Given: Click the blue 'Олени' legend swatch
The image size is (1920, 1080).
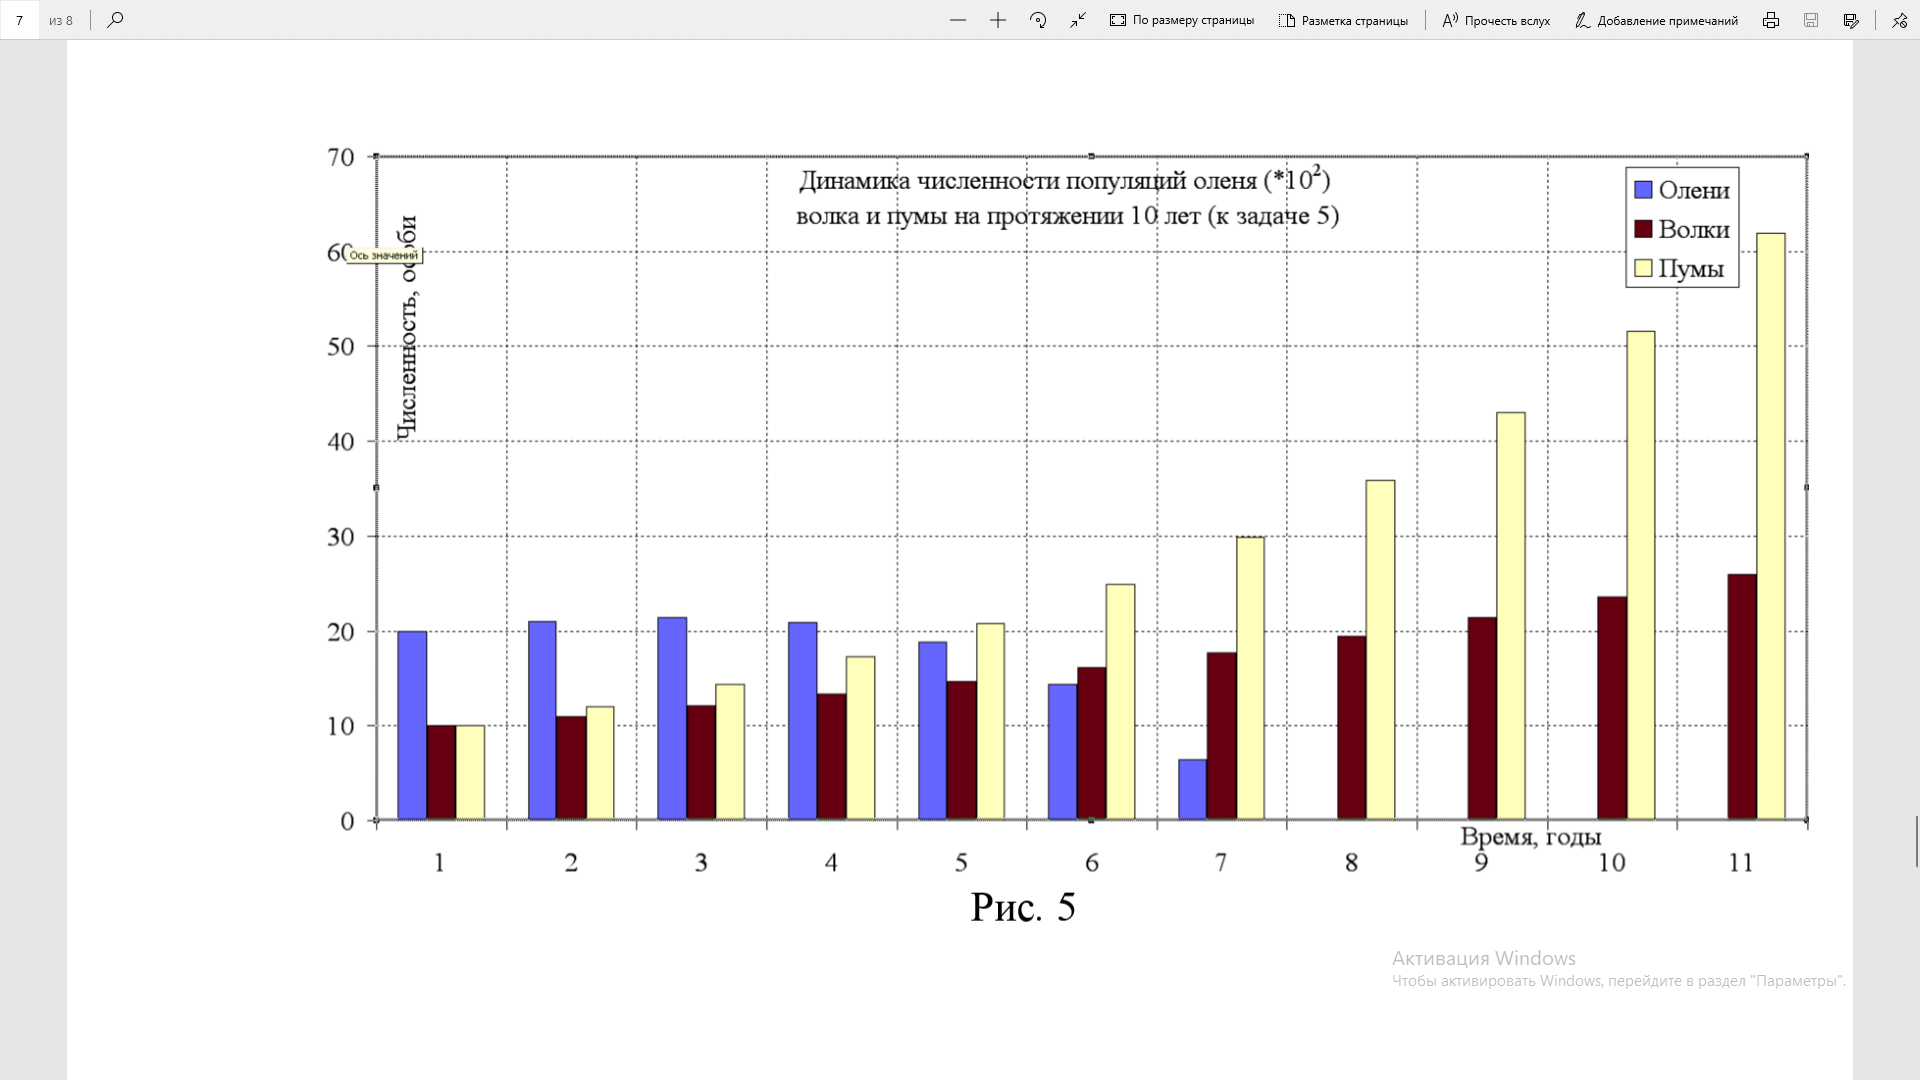Looking at the screenshot, I should tap(1643, 190).
